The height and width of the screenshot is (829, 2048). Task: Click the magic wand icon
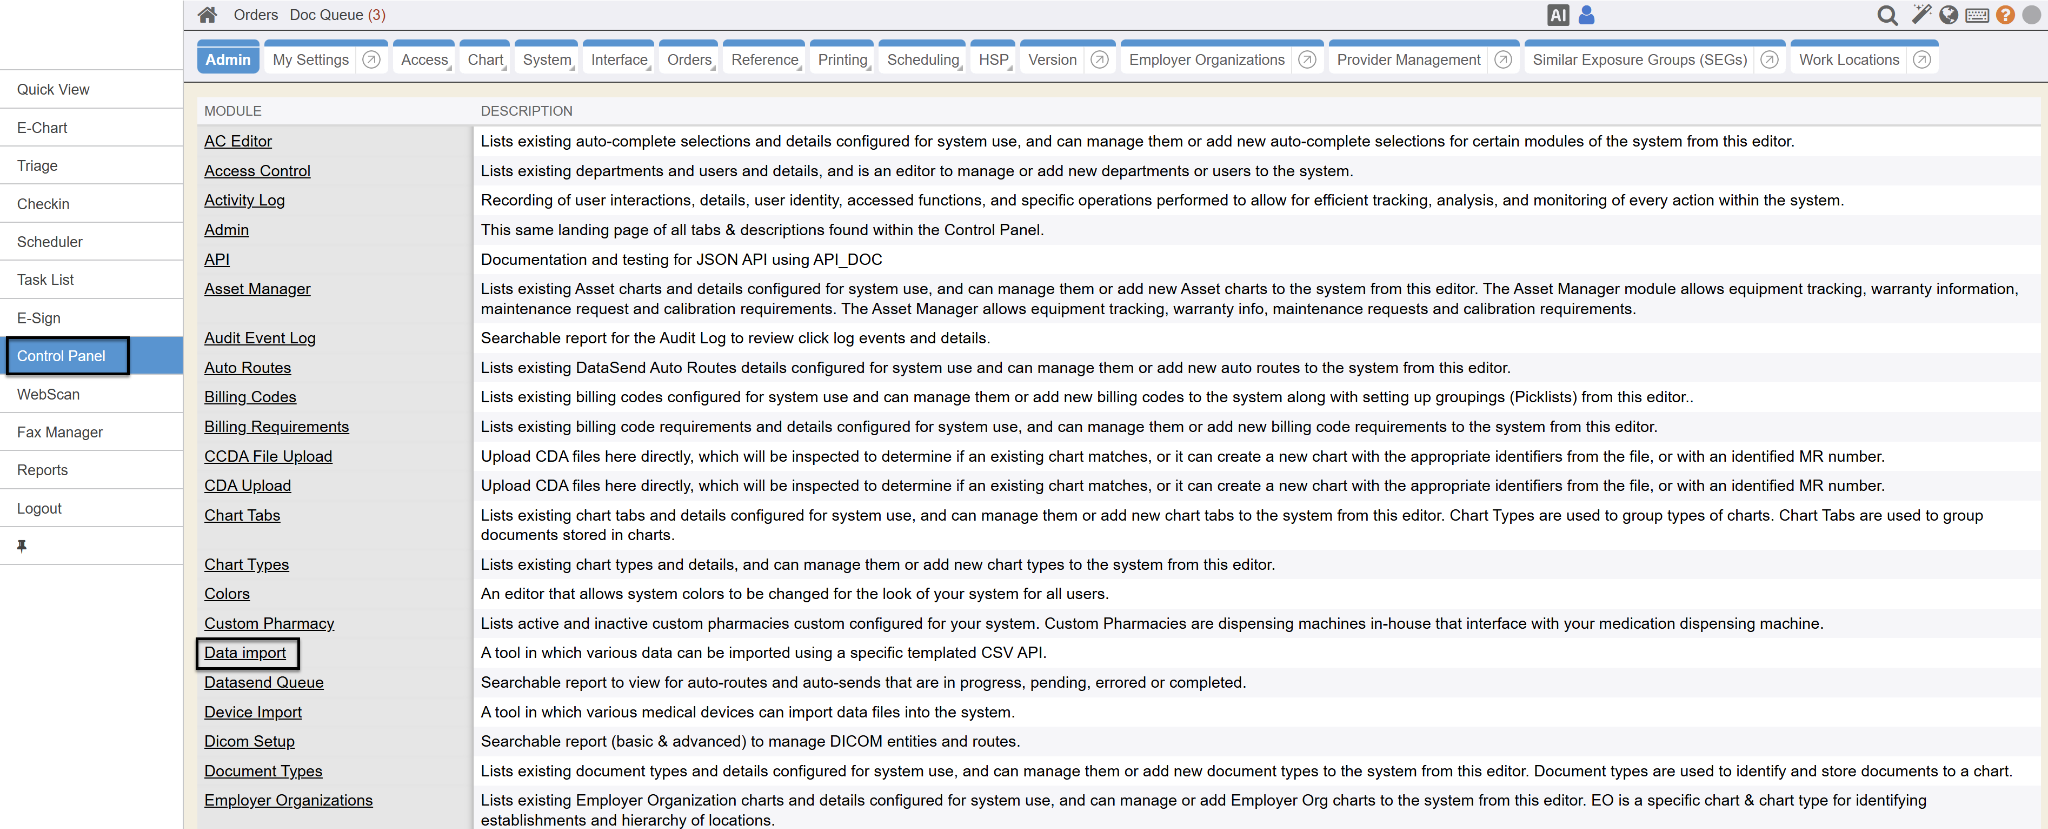[1921, 14]
